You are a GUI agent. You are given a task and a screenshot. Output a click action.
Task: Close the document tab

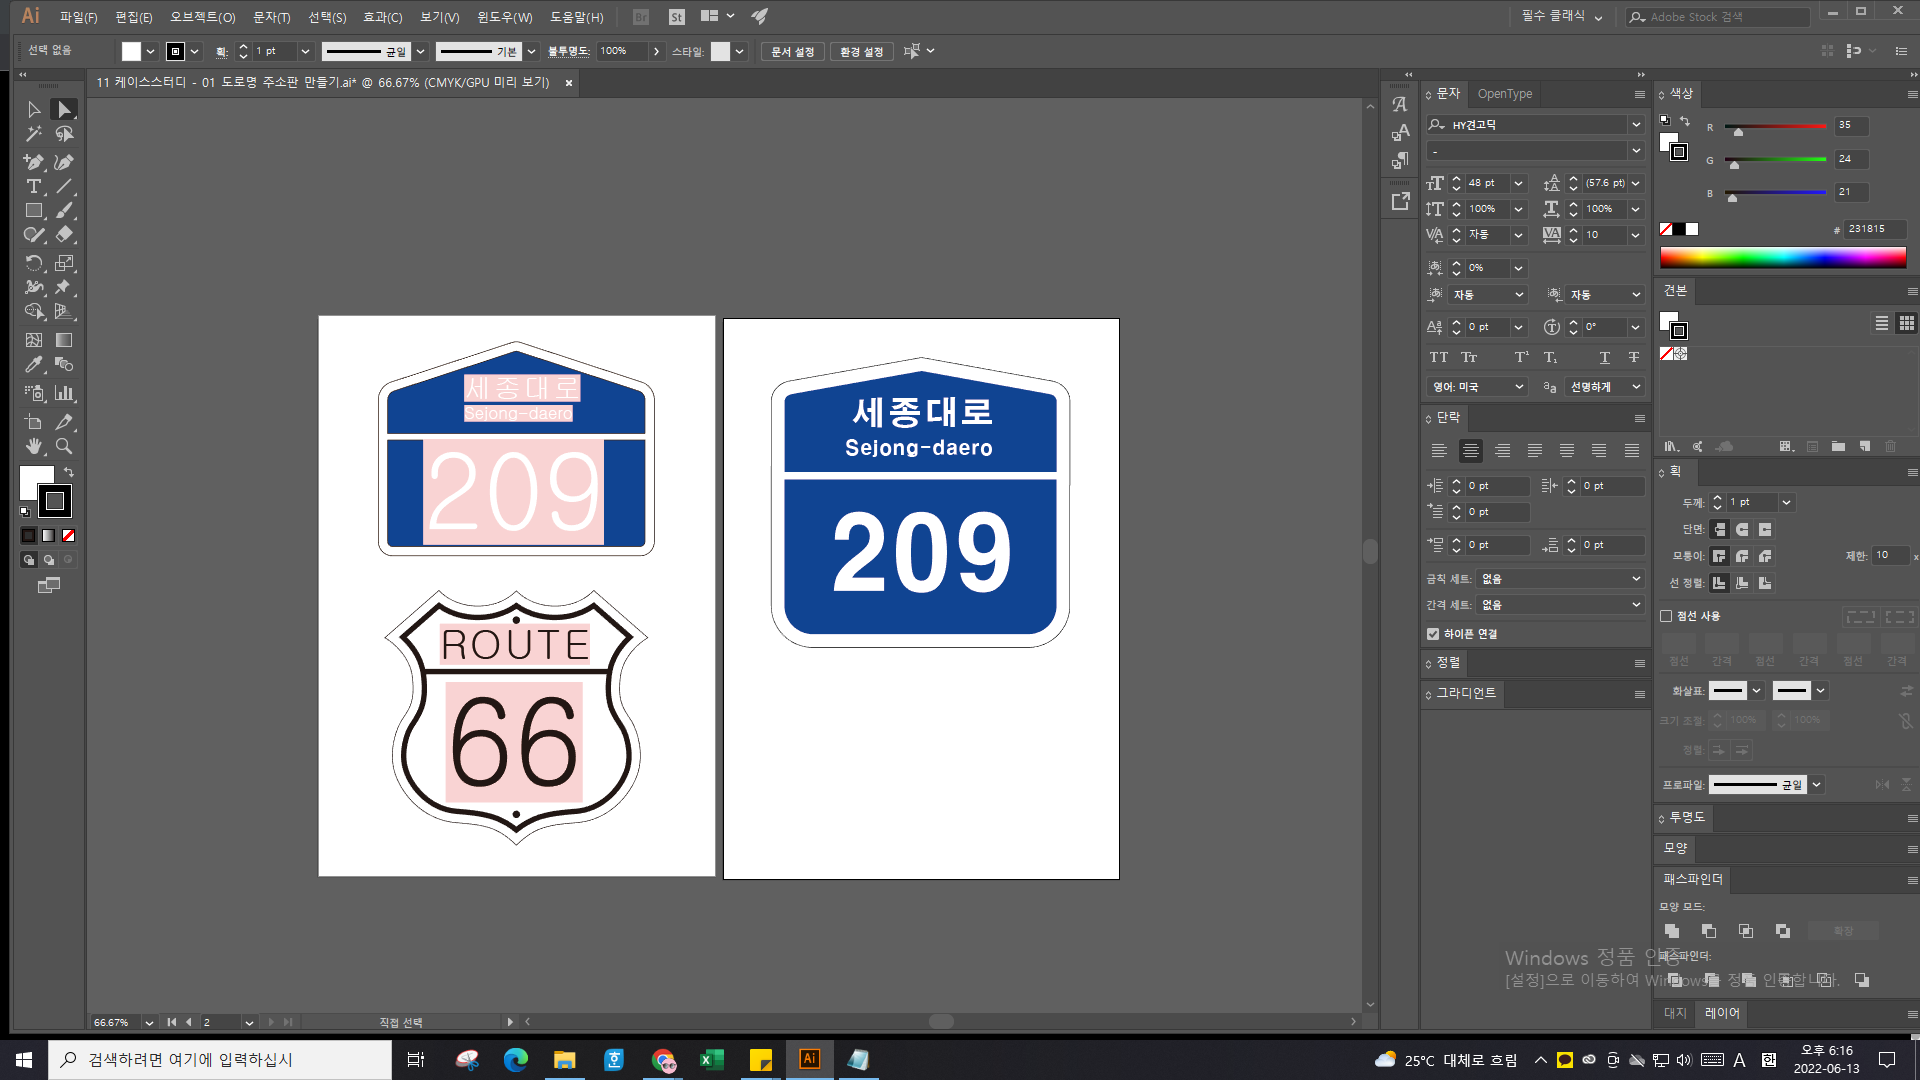click(569, 83)
